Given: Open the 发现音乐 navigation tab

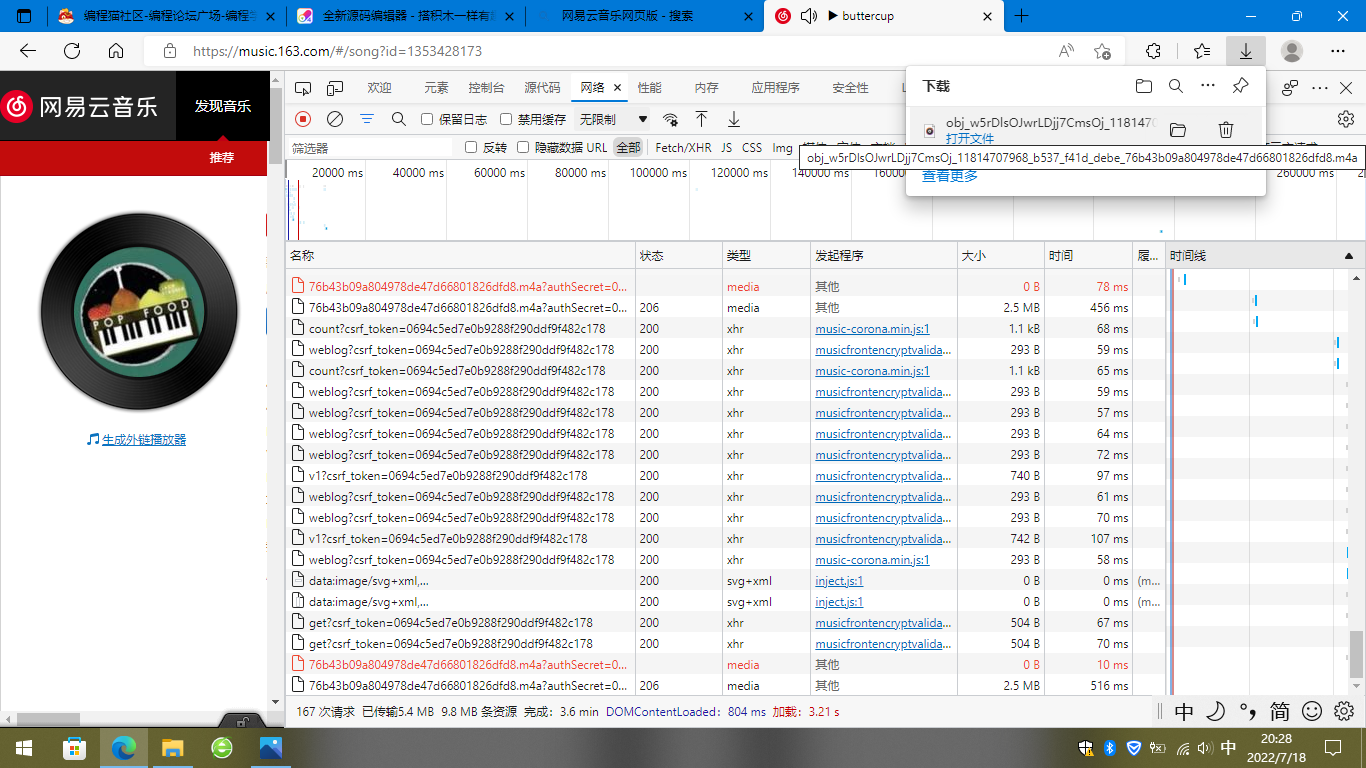Looking at the screenshot, I should [x=223, y=105].
